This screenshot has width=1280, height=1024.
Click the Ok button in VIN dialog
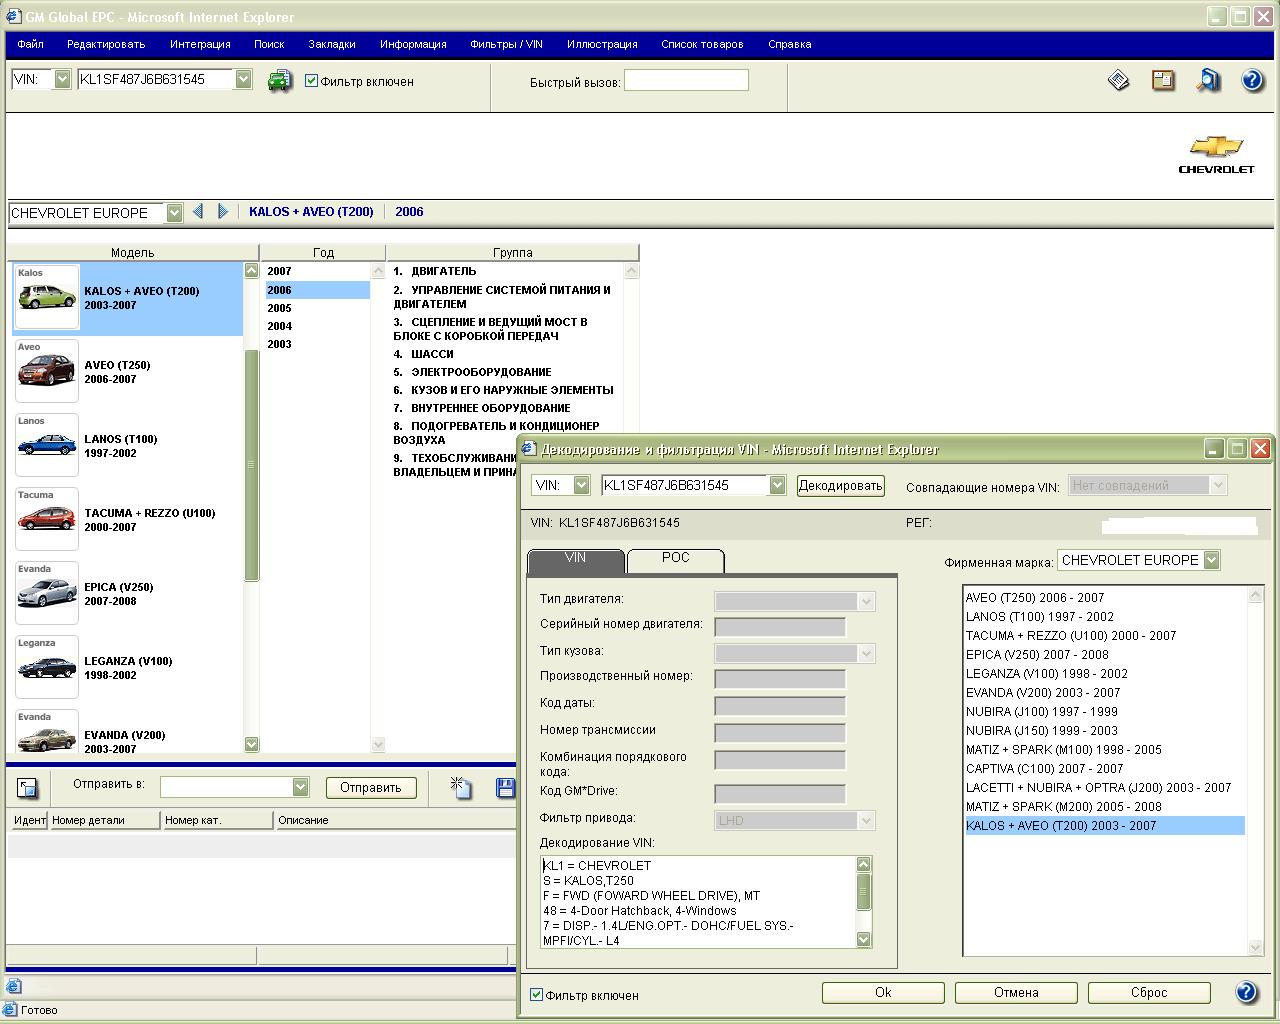883,993
